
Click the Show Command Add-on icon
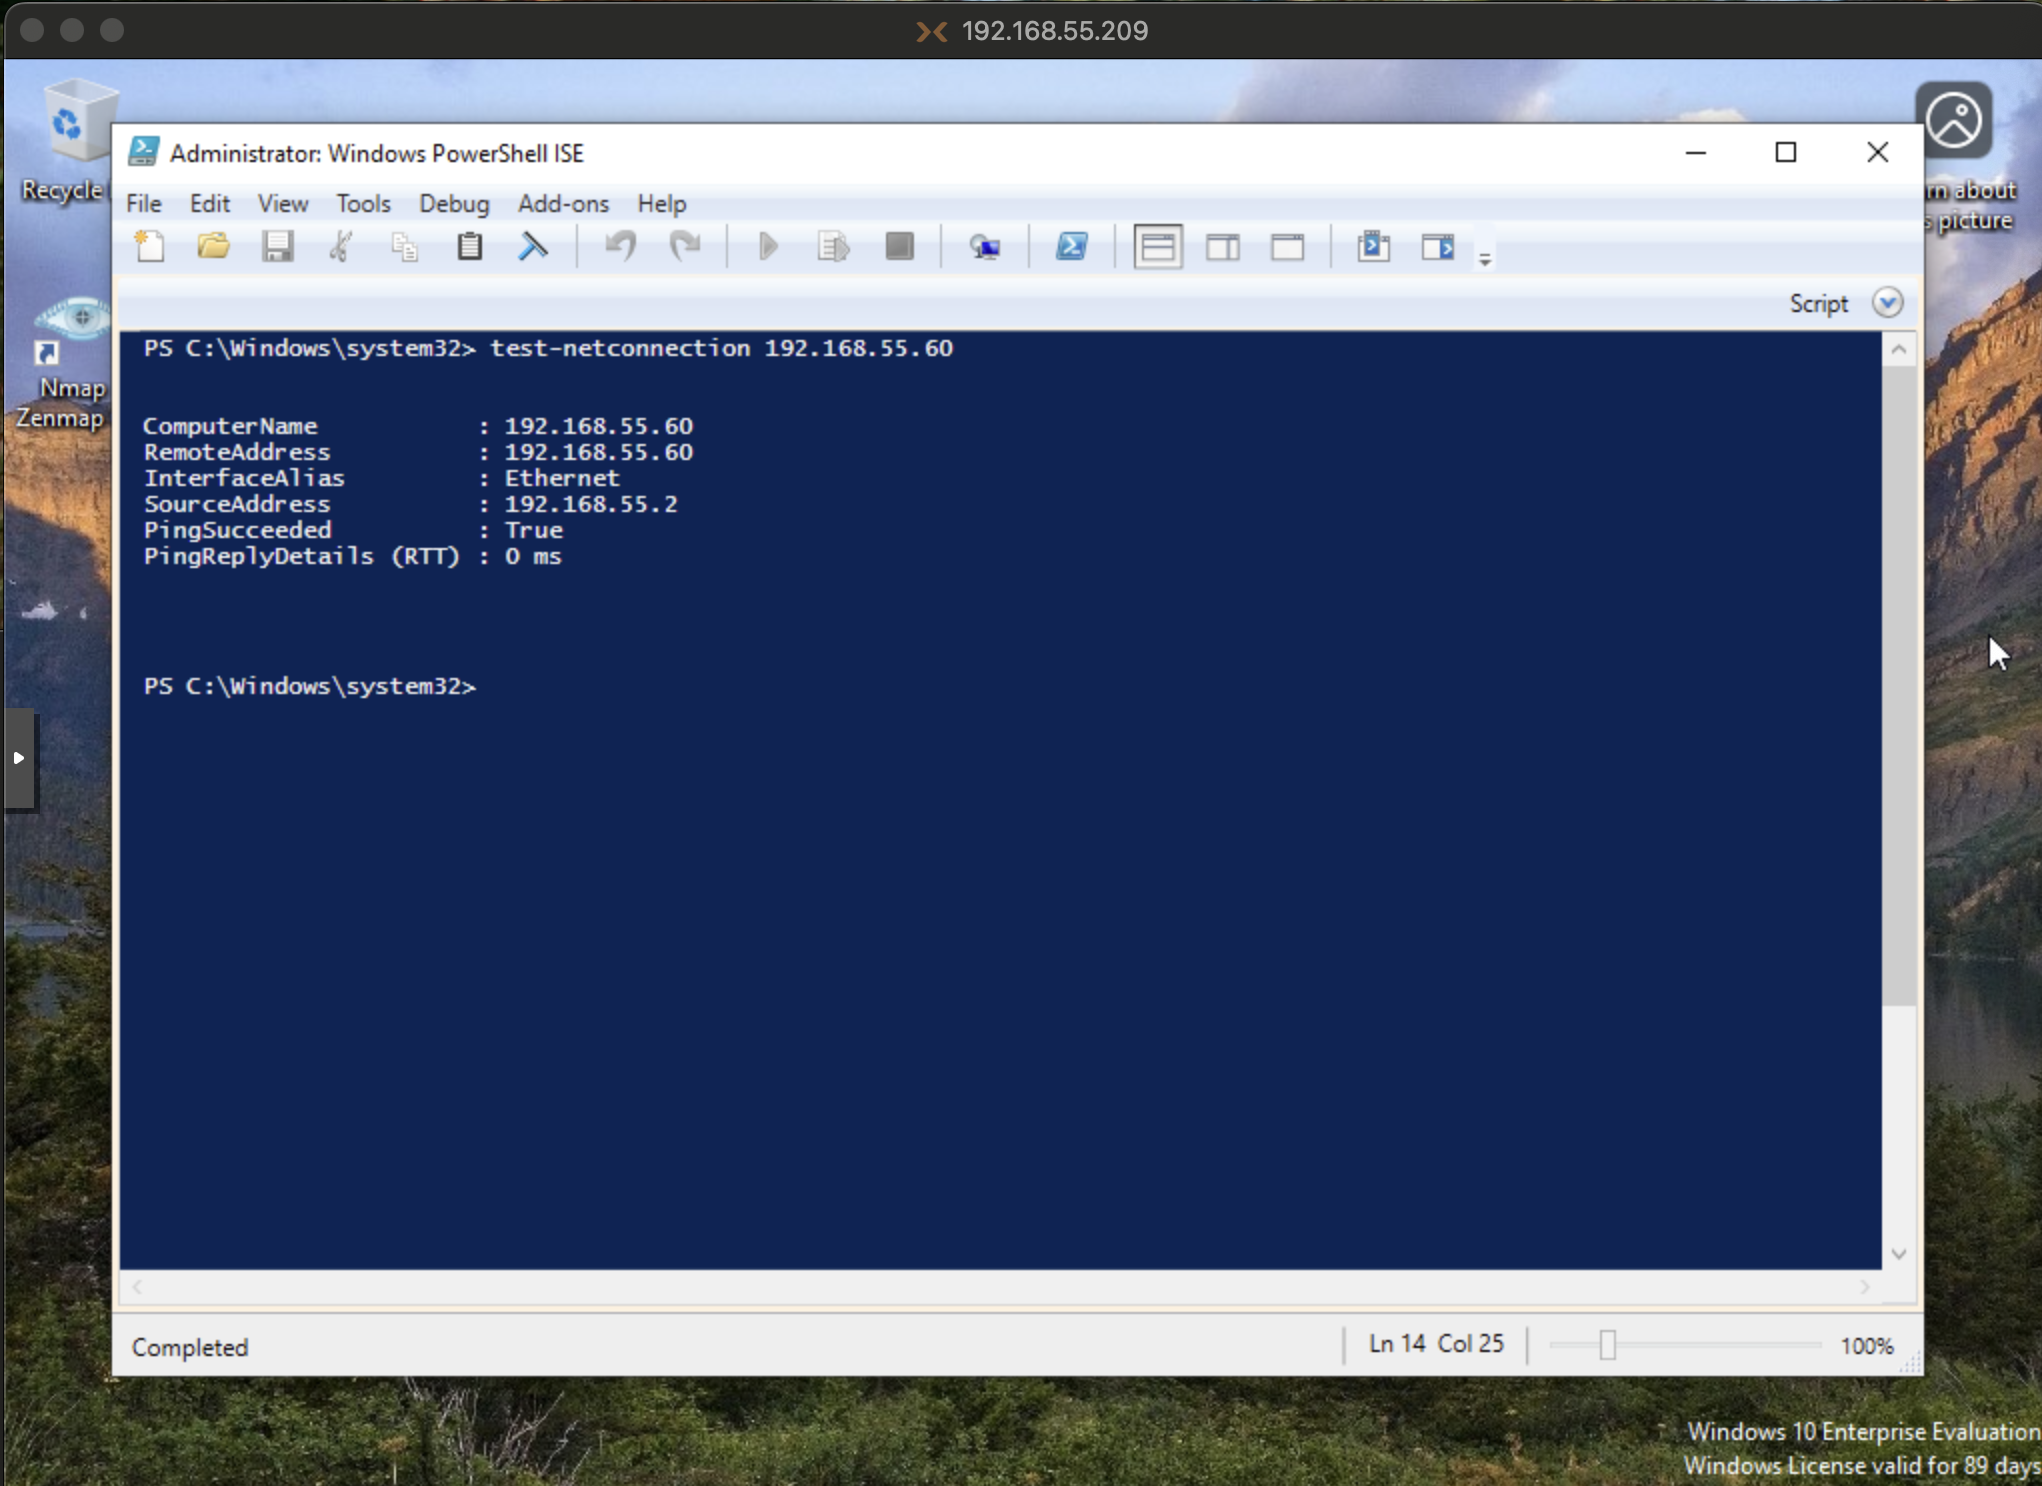click(x=1438, y=246)
